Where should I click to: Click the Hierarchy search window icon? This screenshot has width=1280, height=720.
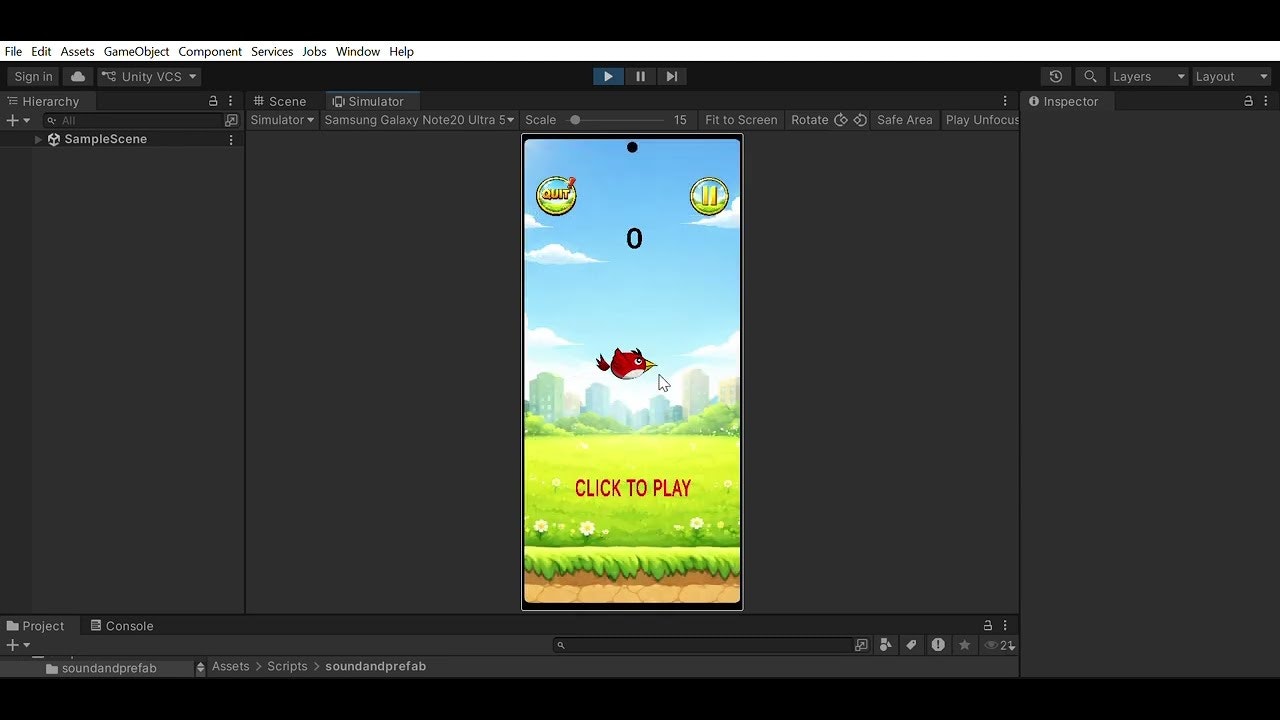(232, 120)
